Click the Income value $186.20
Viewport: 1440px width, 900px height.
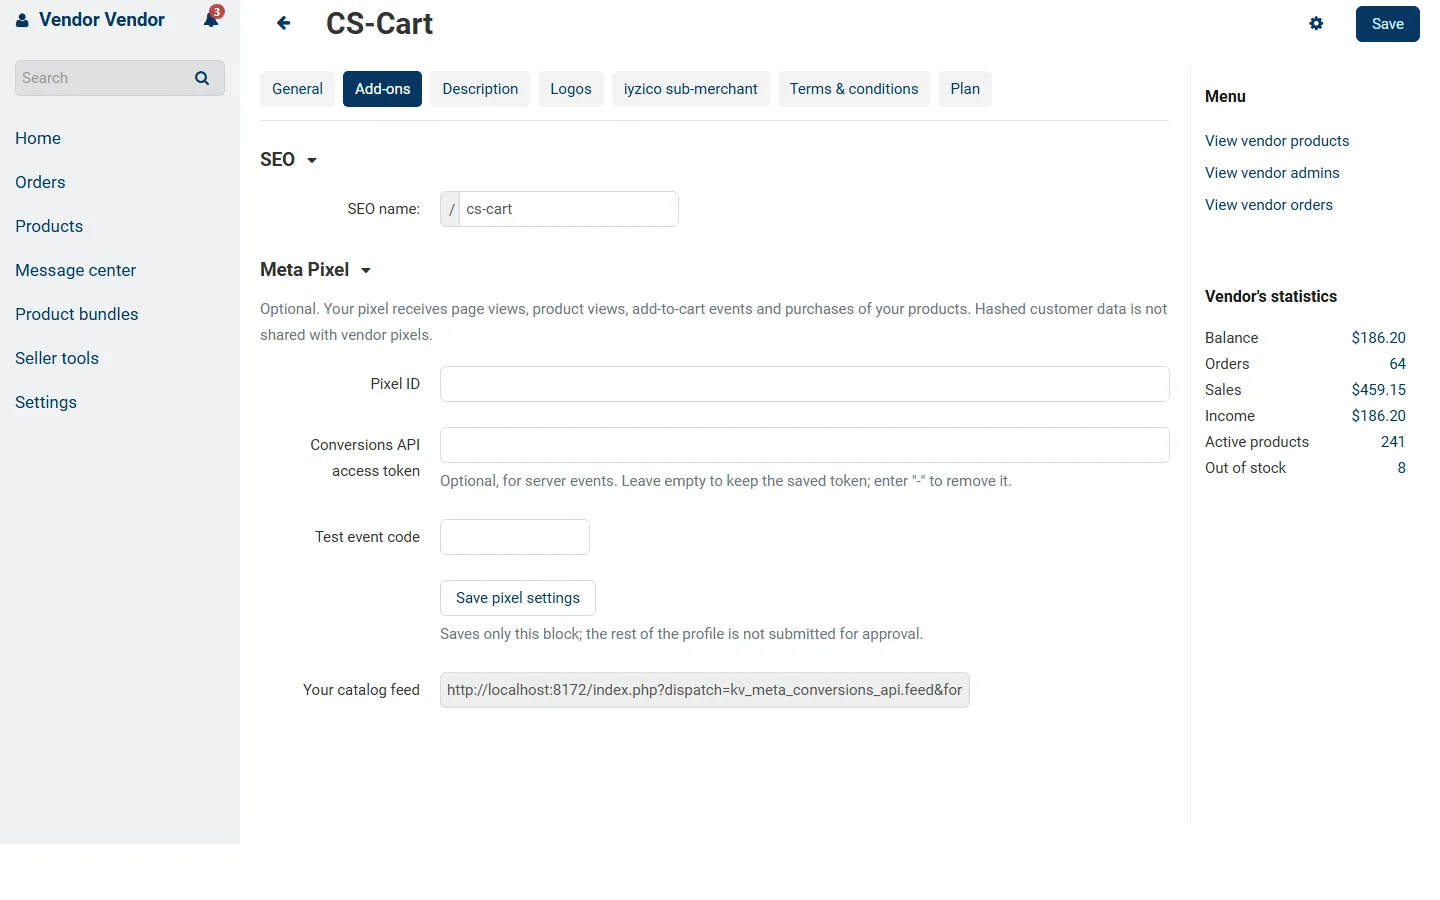[1378, 416]
